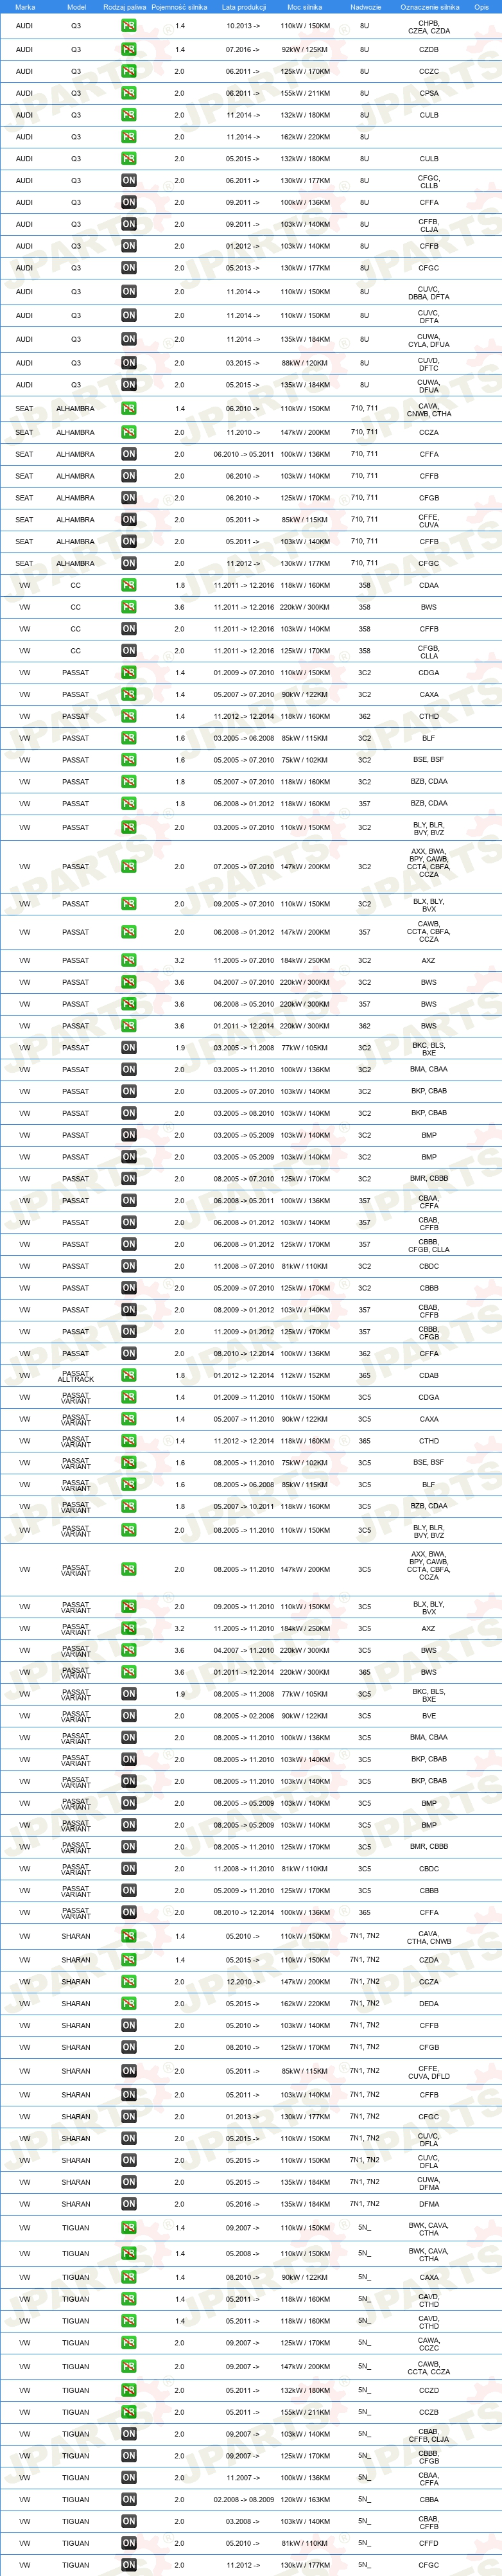Click PB icon in VW CC BWS row

coord(129,607)
